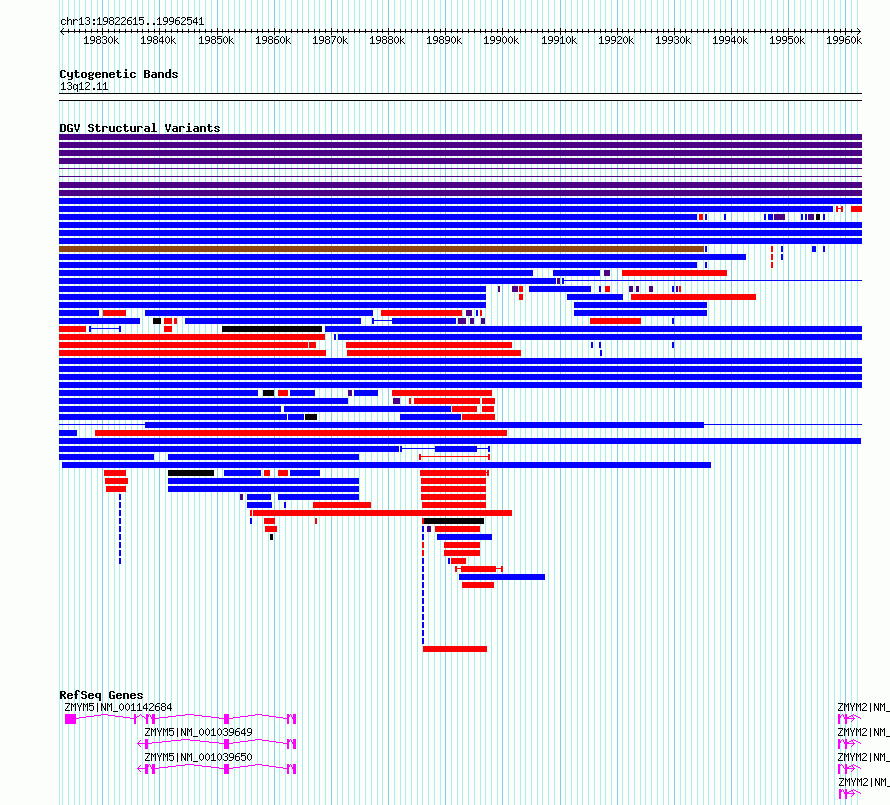Click the 19960k ruler label
Screen dimensions: 890x805
tap(844, 40)
